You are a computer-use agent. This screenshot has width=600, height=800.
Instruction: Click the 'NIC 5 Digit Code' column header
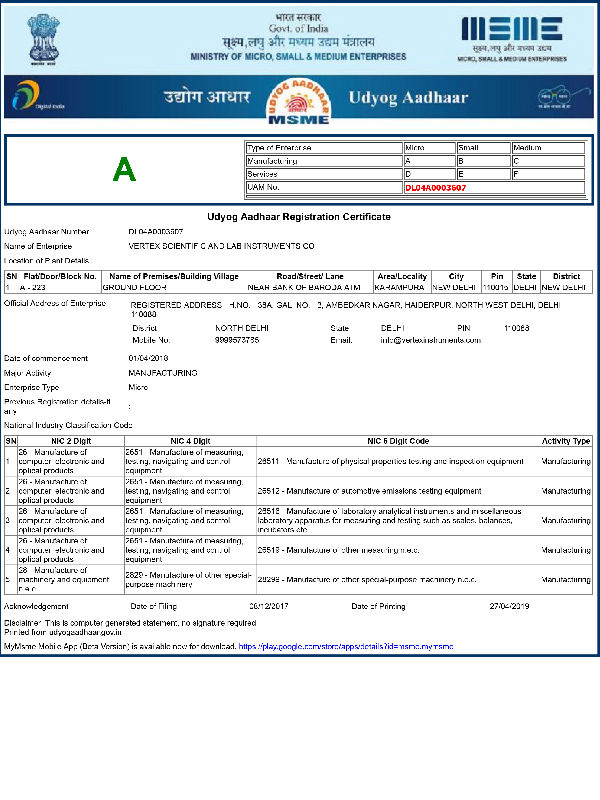(x=398, y=441)
